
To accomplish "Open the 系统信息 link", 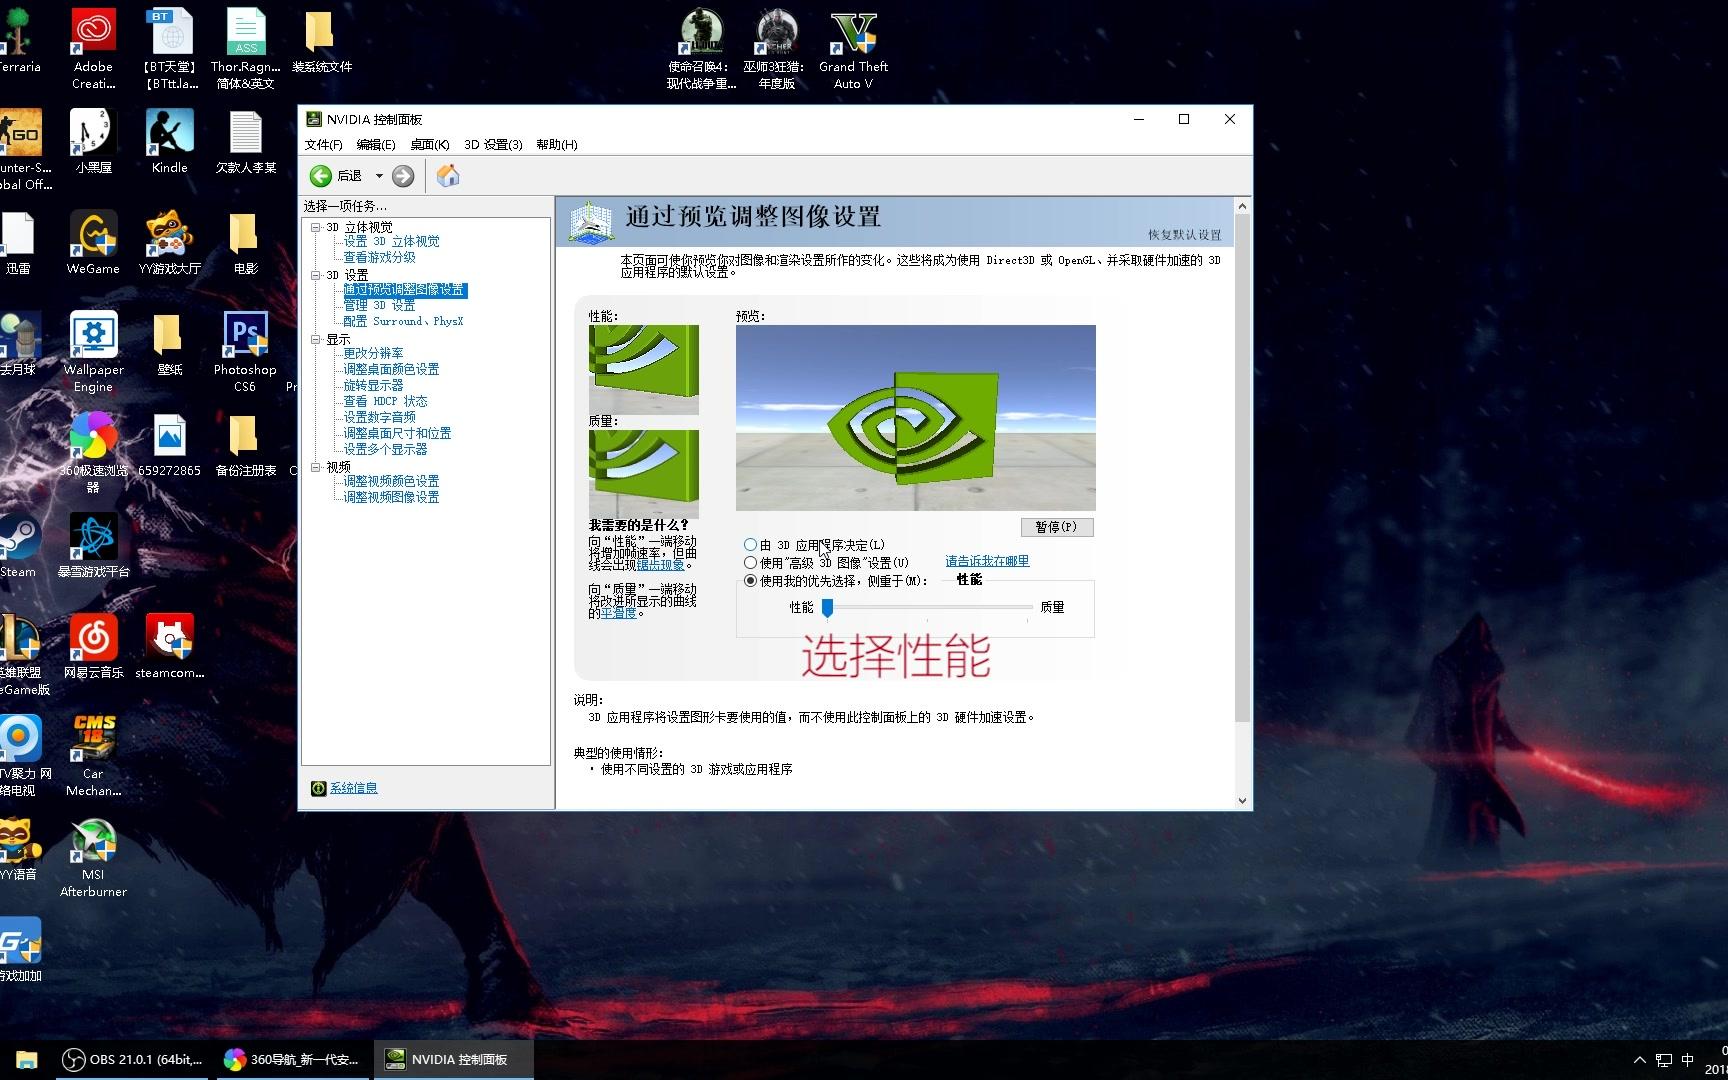I will click(x=354, y=789).
